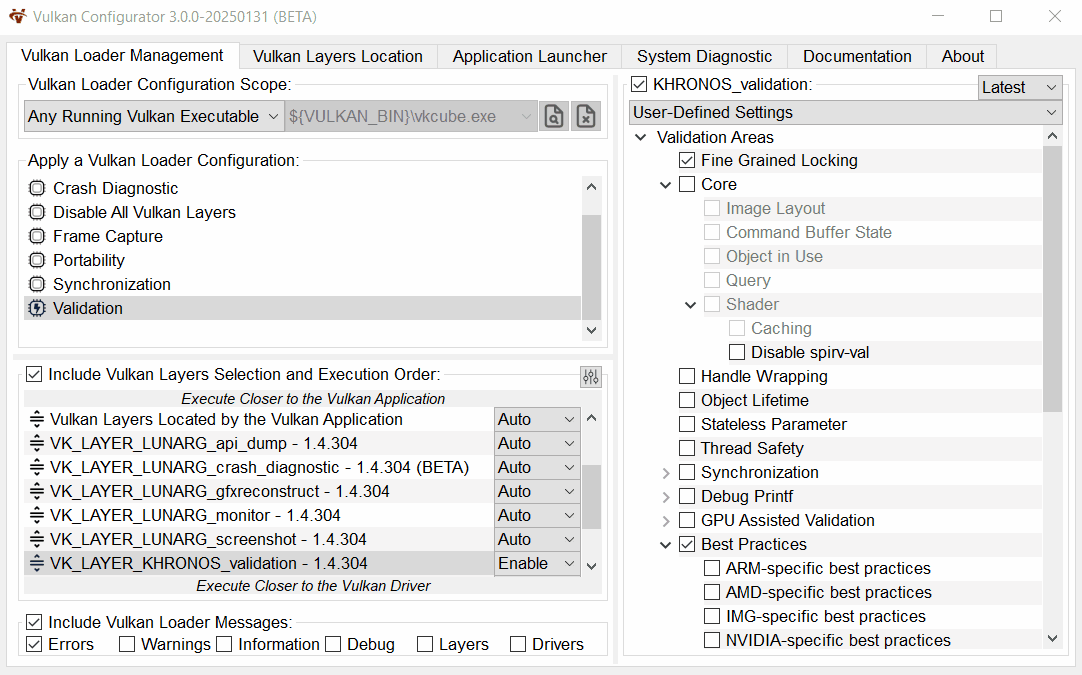
Task: Click the reorder handle for VK_LAYER_KHRONOS_validation
Action: (37, 563)
